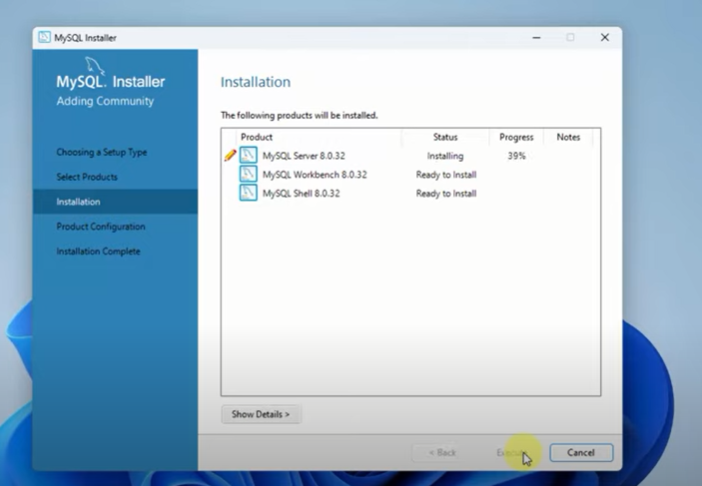Show installation details
This screenshot has width=702, height=486.
pos(261,414)
